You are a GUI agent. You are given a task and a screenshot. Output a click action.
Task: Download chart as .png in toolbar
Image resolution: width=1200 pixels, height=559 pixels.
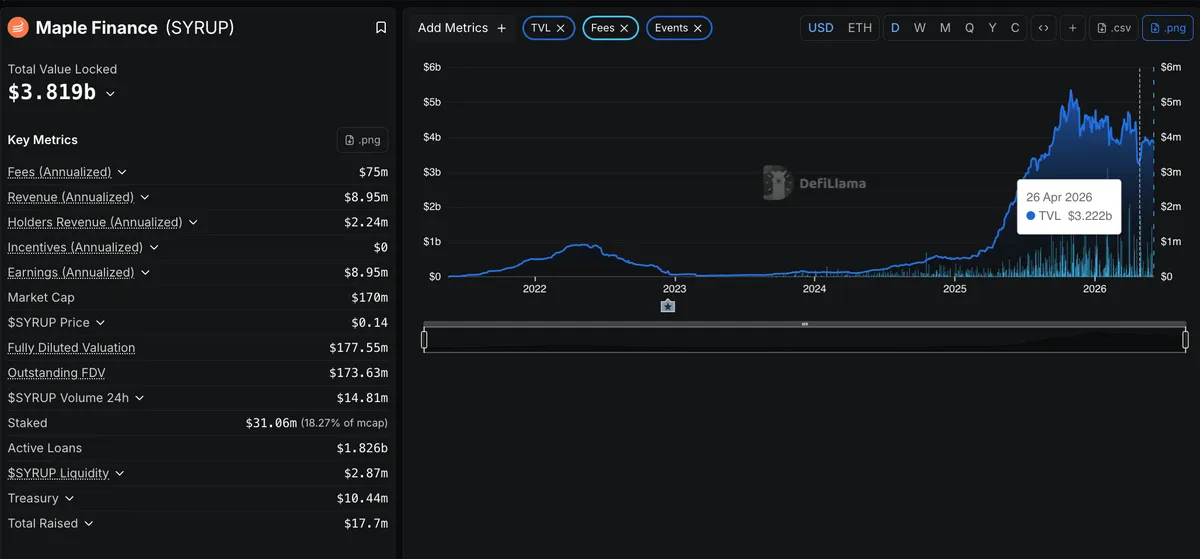click(x=1167, y=28)
